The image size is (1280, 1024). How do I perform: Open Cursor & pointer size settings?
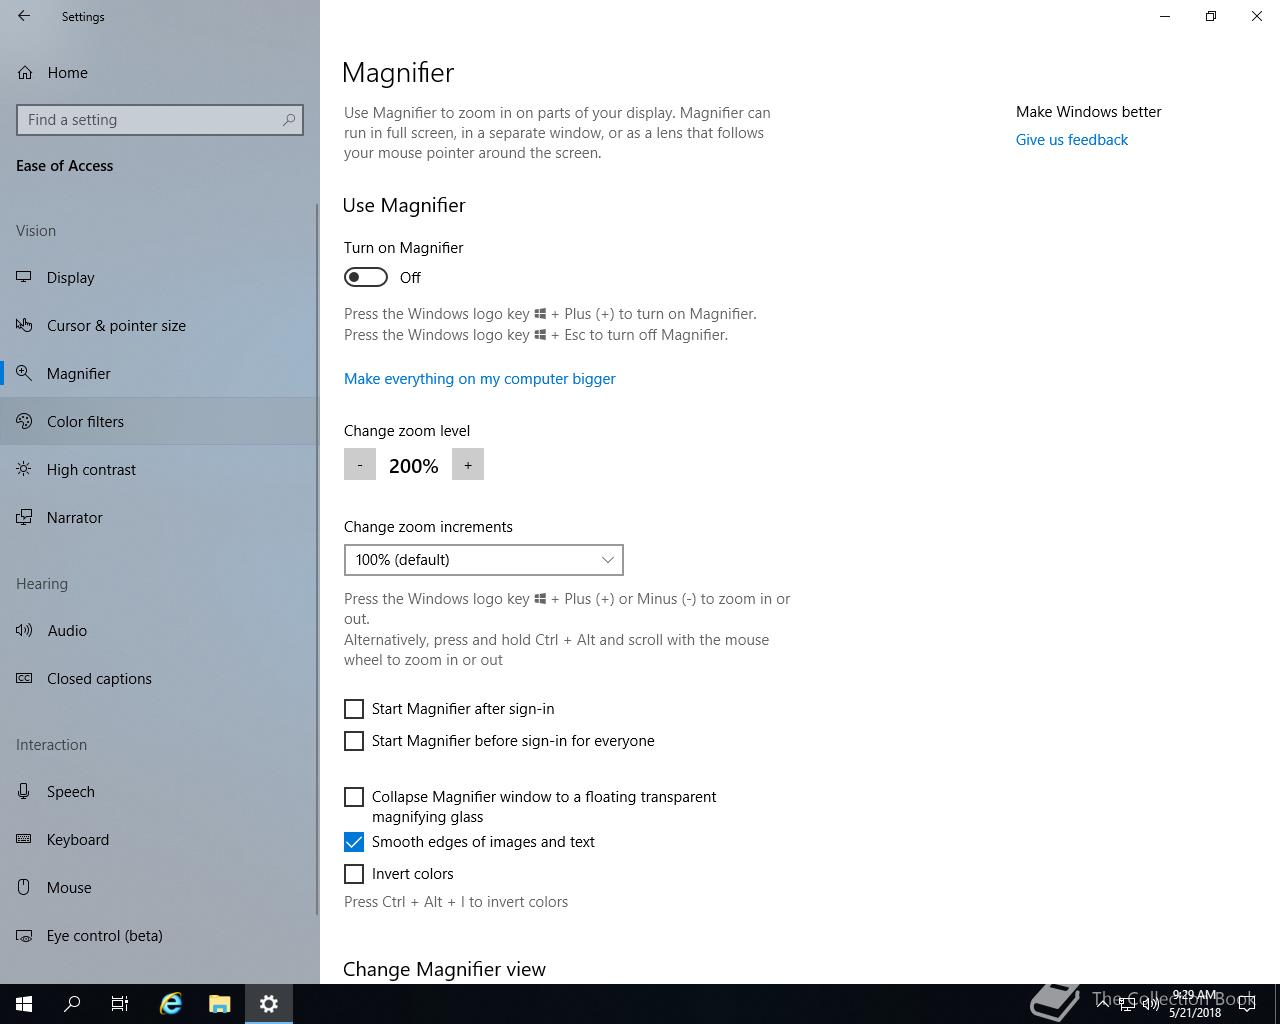click(x=160, y=325)
